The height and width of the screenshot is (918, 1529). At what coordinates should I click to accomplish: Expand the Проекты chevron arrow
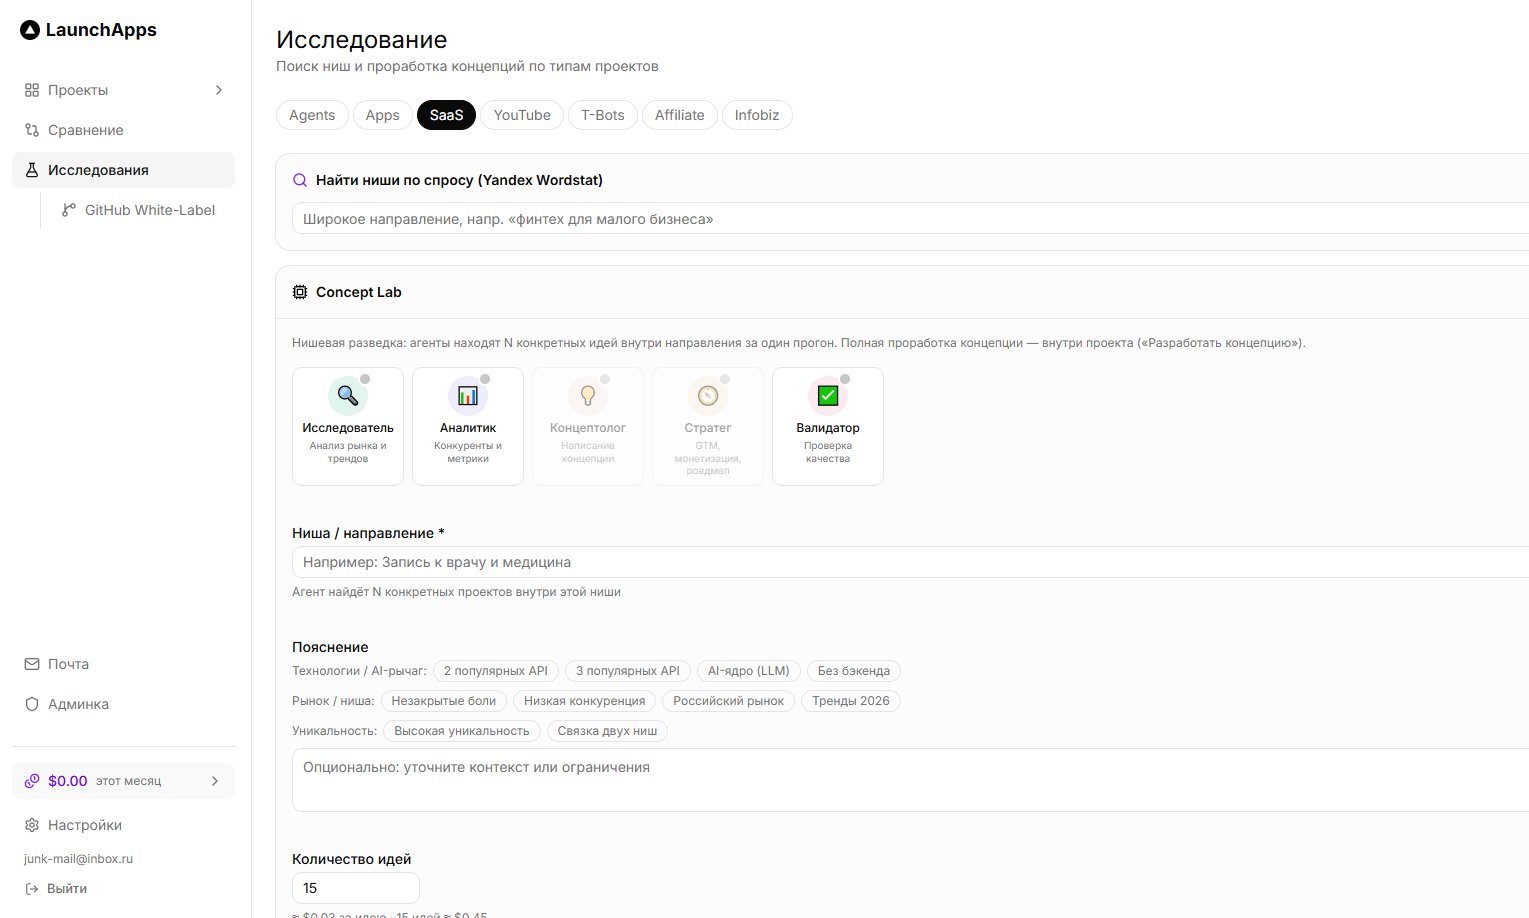[219, 90]
